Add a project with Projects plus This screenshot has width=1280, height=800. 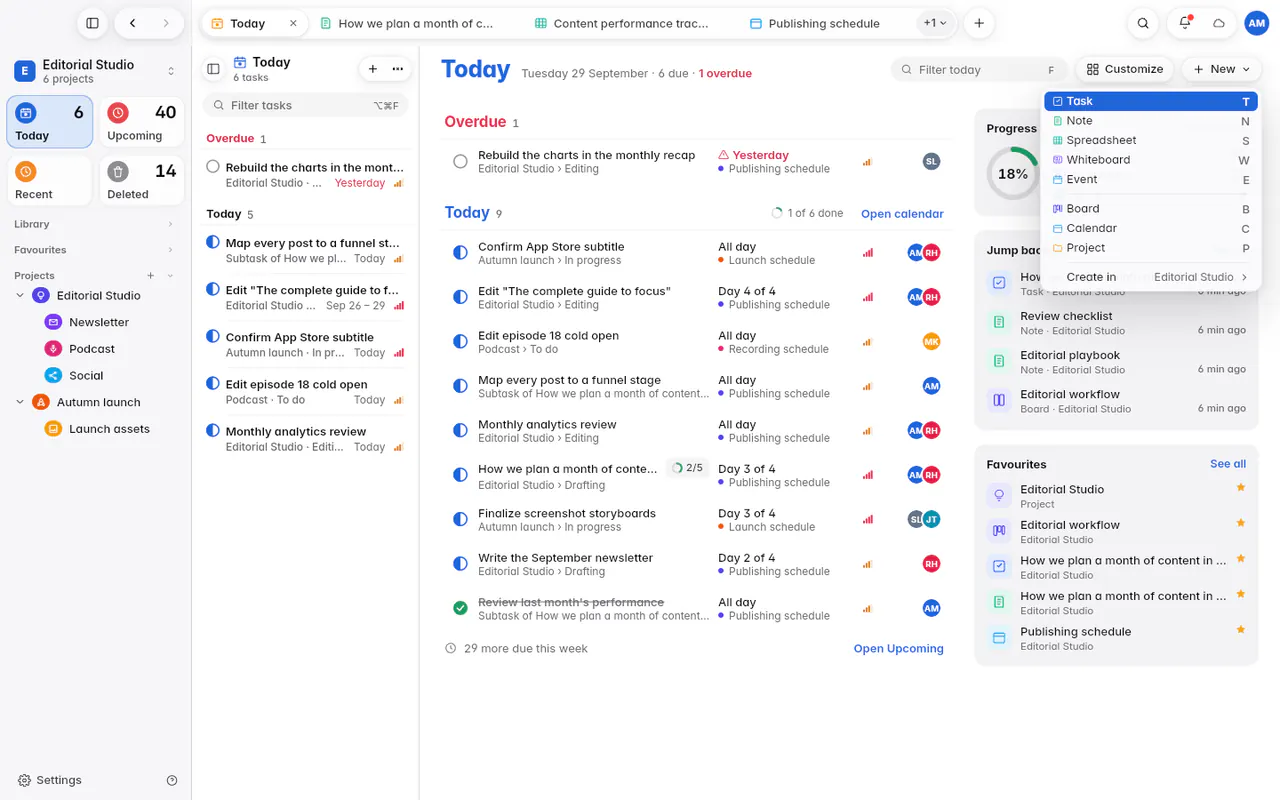151,276
